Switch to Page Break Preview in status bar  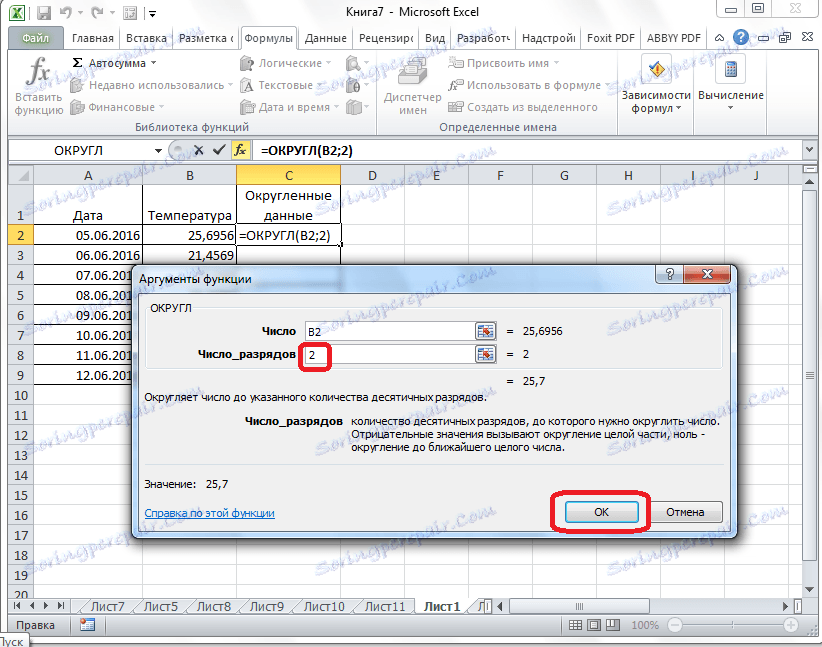[613, 625]
